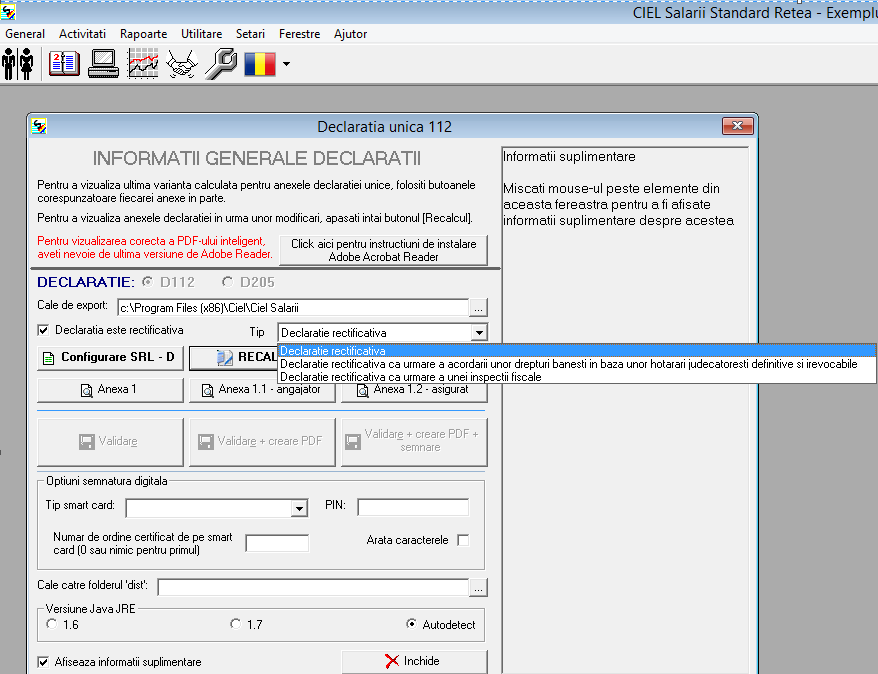The width and height of the screenshot is (878, 674).
Task: Click the Declaratia unica 112 window icon
Action: pos(39,126)
